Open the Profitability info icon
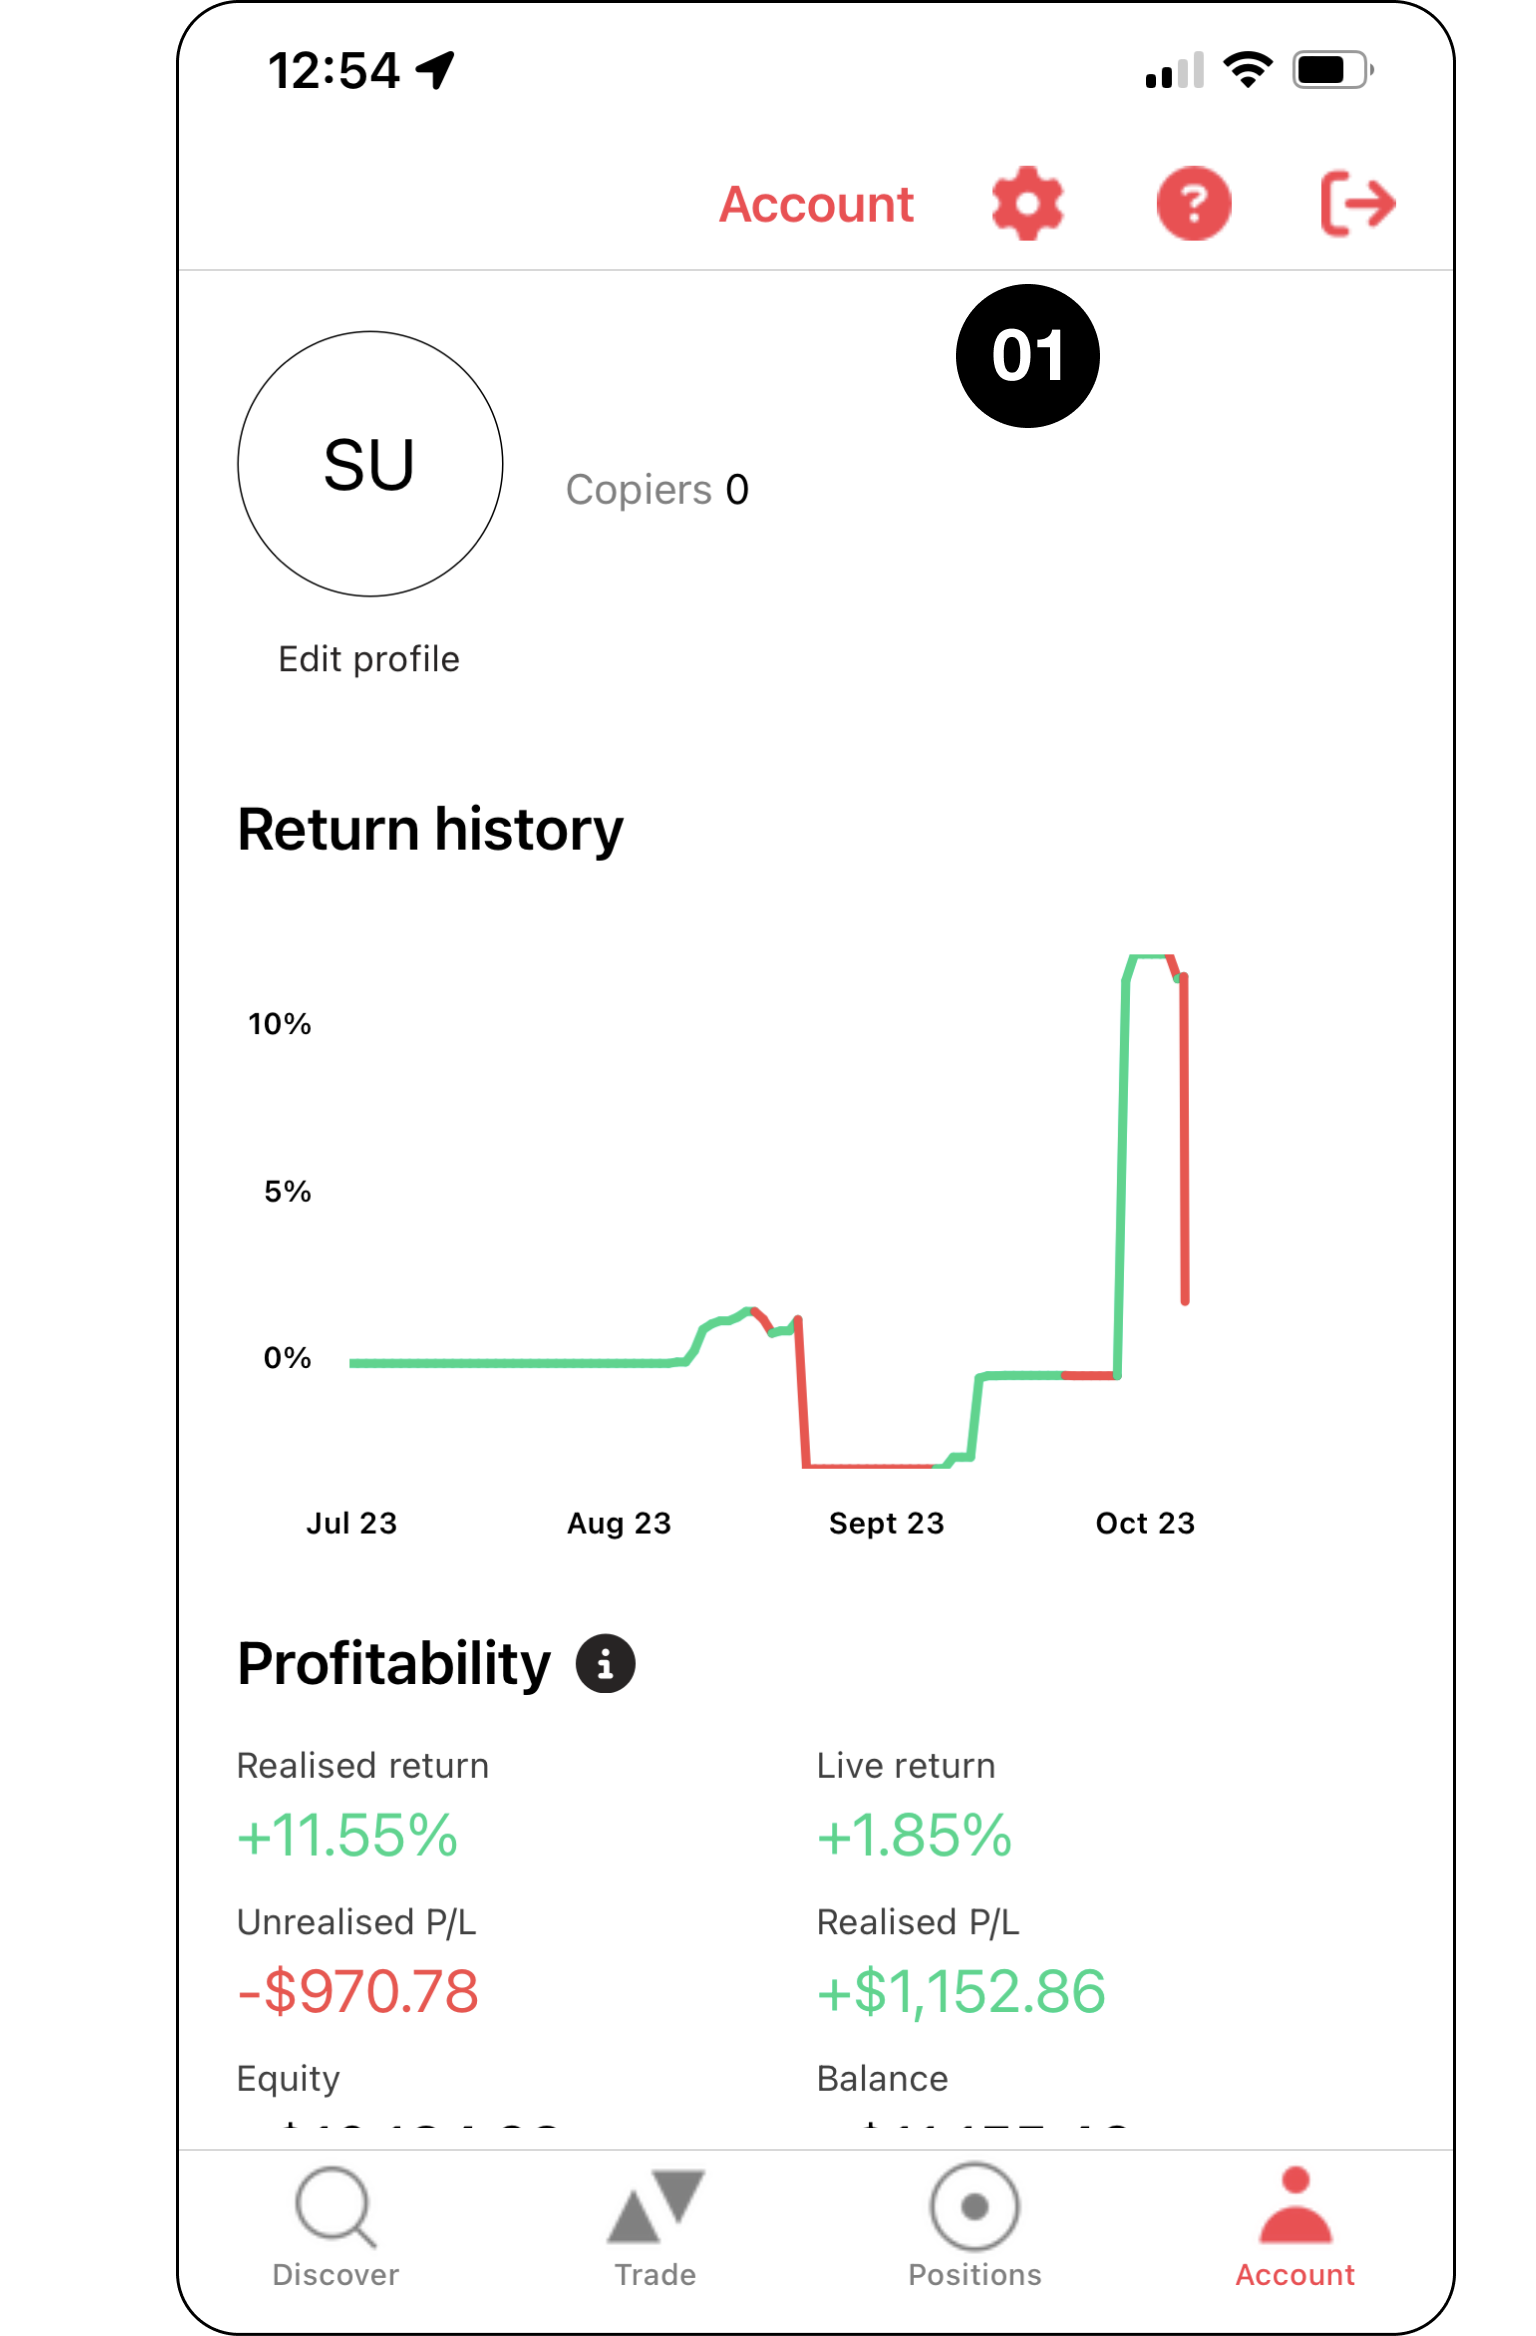 click(x=605, y=1664)
